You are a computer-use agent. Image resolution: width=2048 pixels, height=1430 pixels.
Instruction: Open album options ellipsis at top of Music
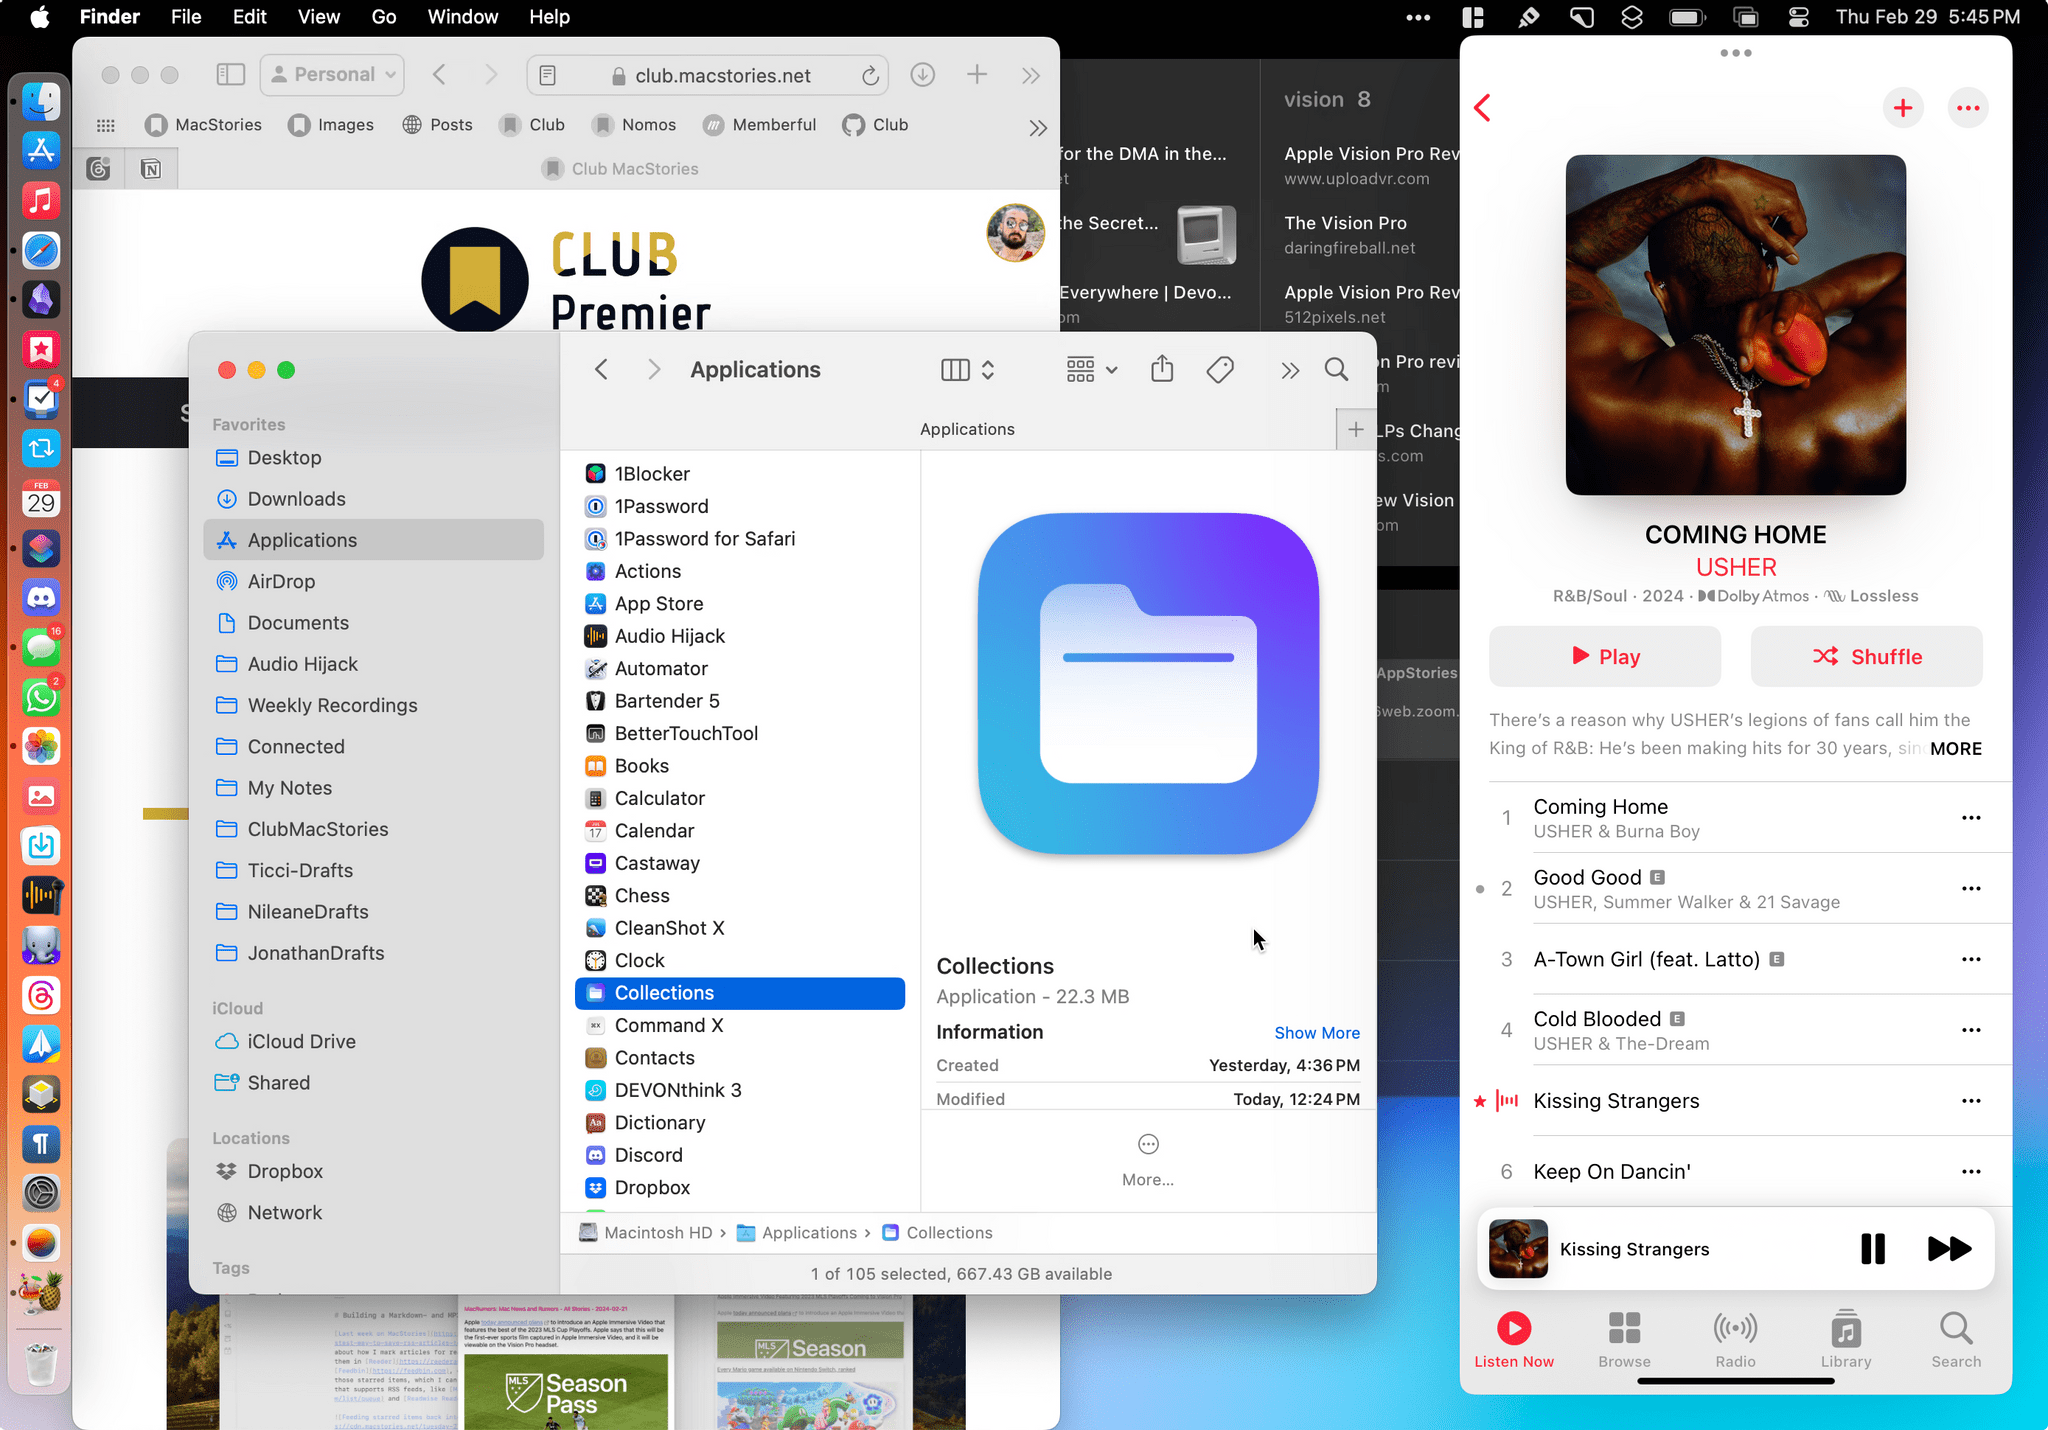[x=1968, y=108]
